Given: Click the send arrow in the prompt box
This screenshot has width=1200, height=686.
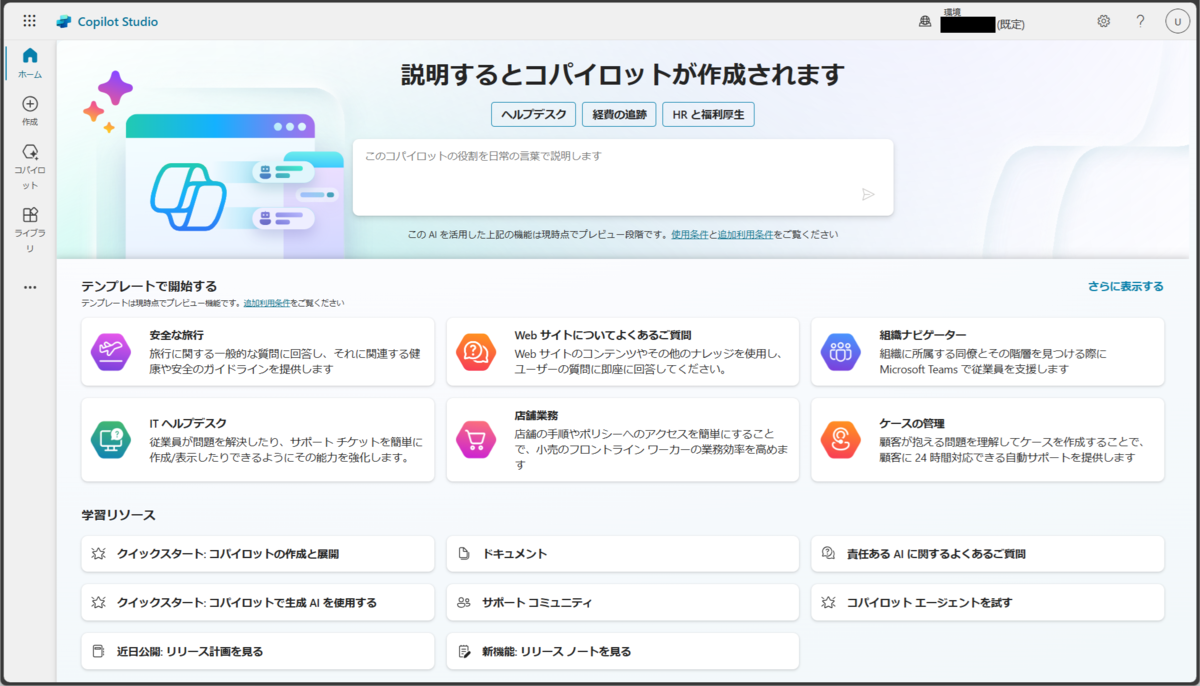Looking at the screenshot, I should coord(868,194).
